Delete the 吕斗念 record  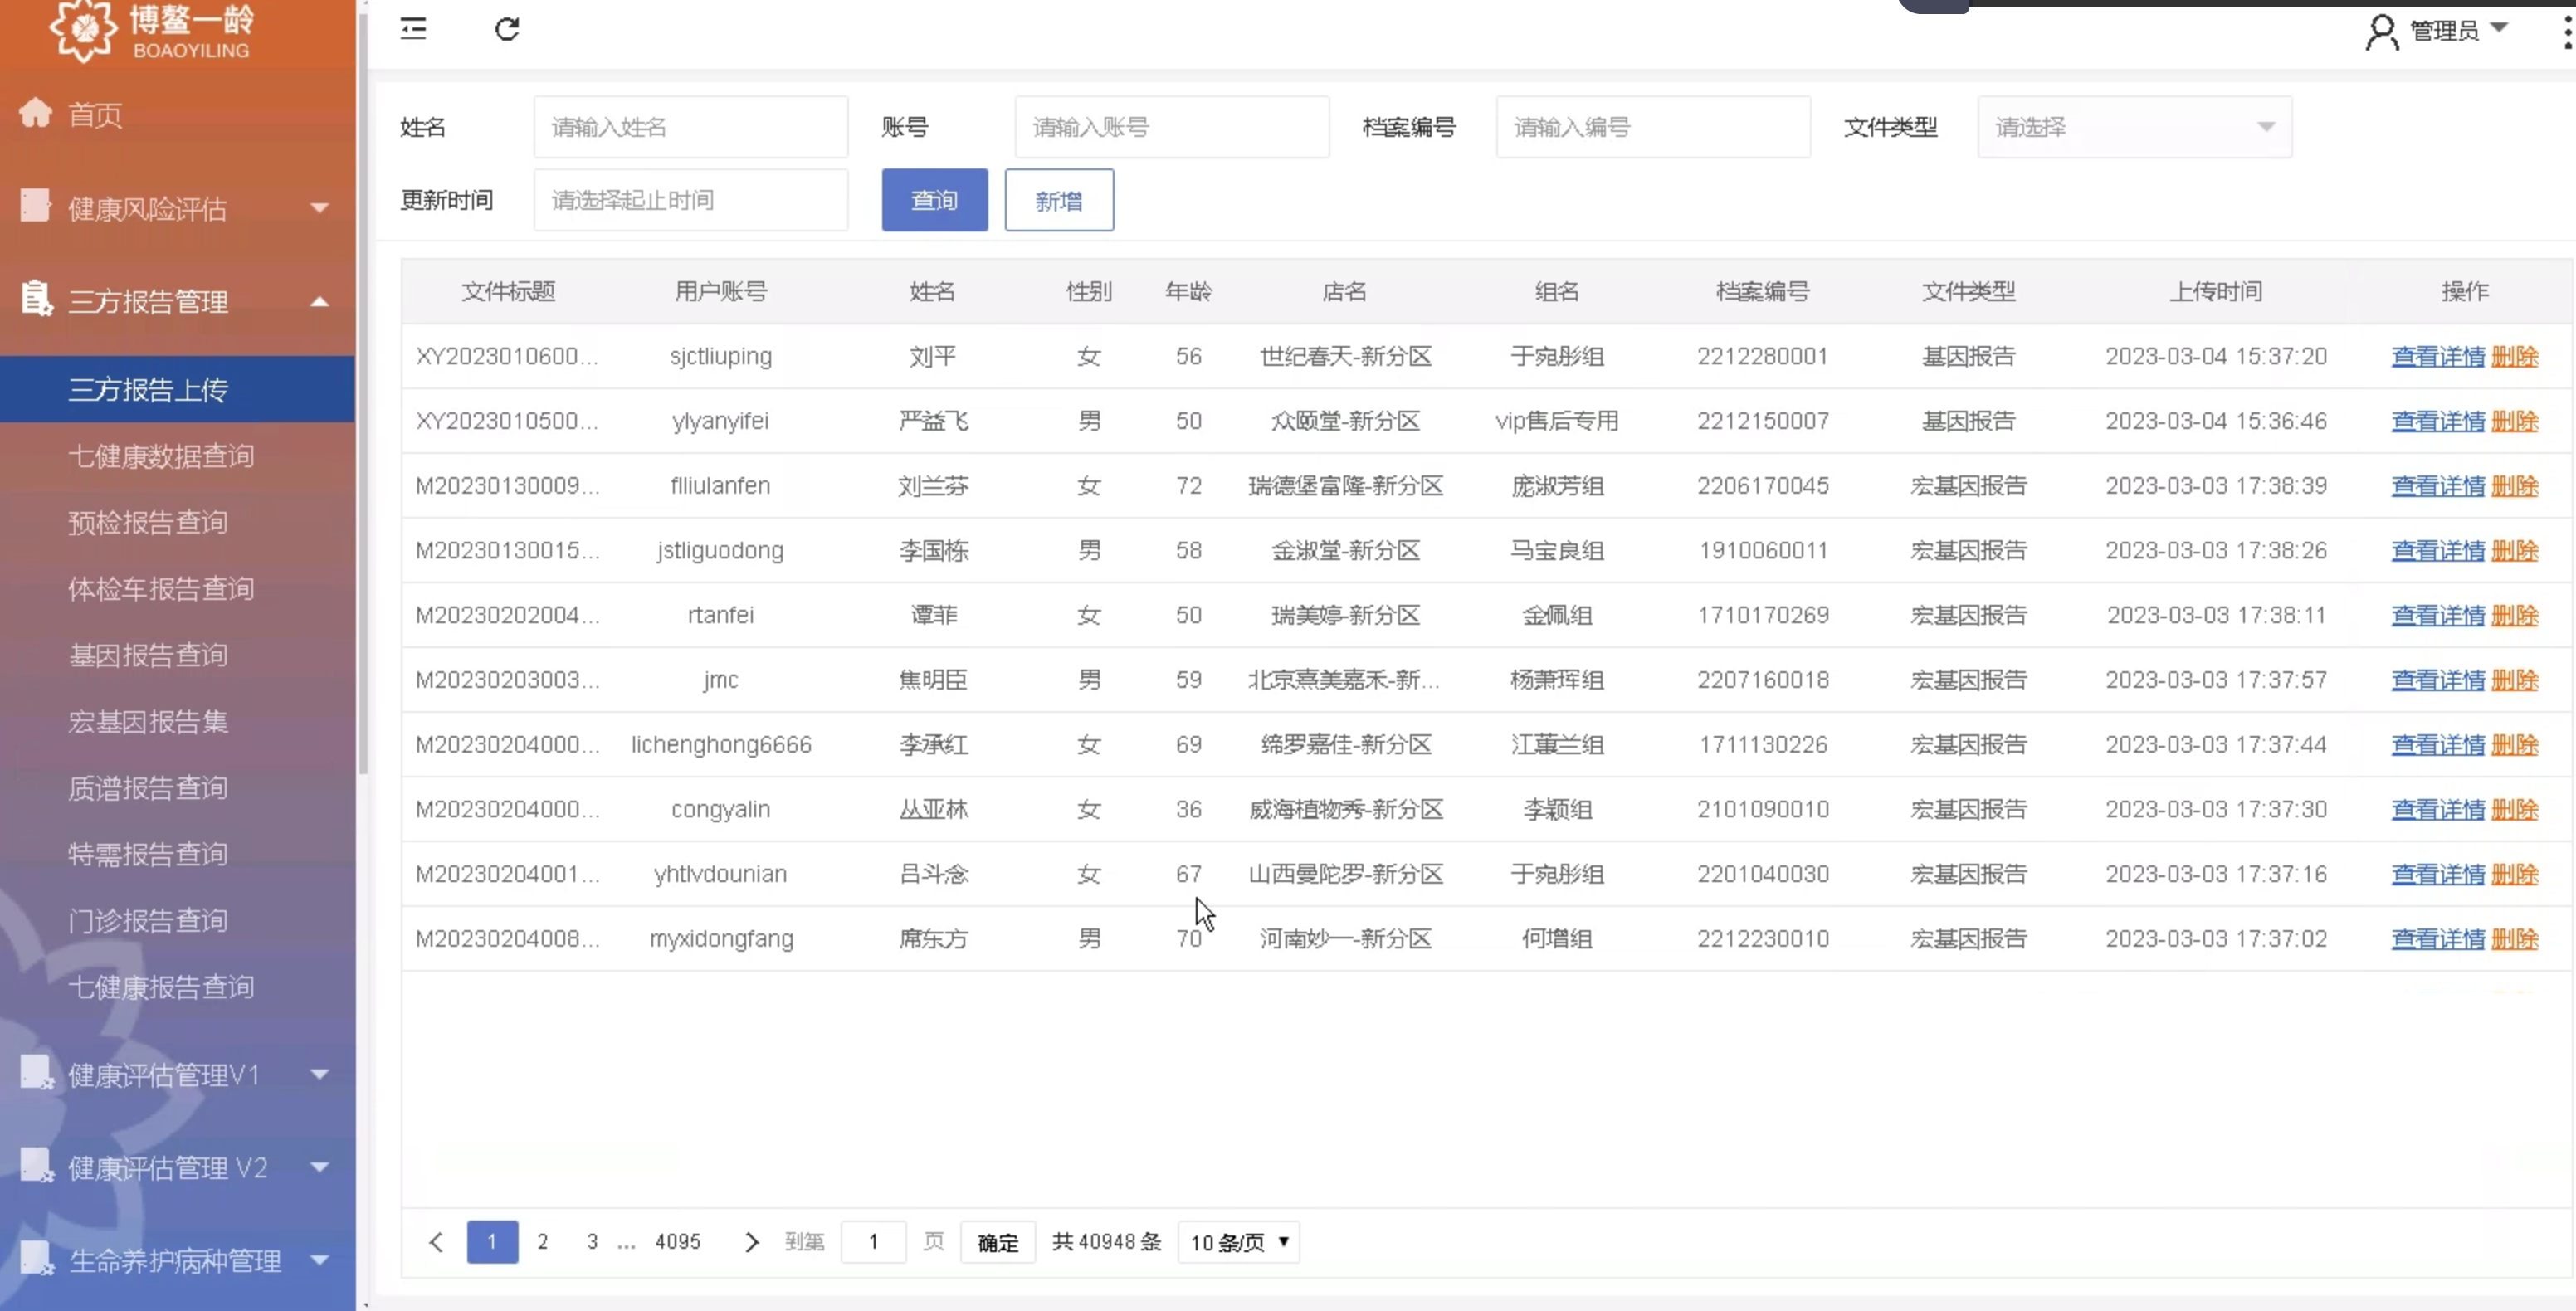tap(2515, 874)
